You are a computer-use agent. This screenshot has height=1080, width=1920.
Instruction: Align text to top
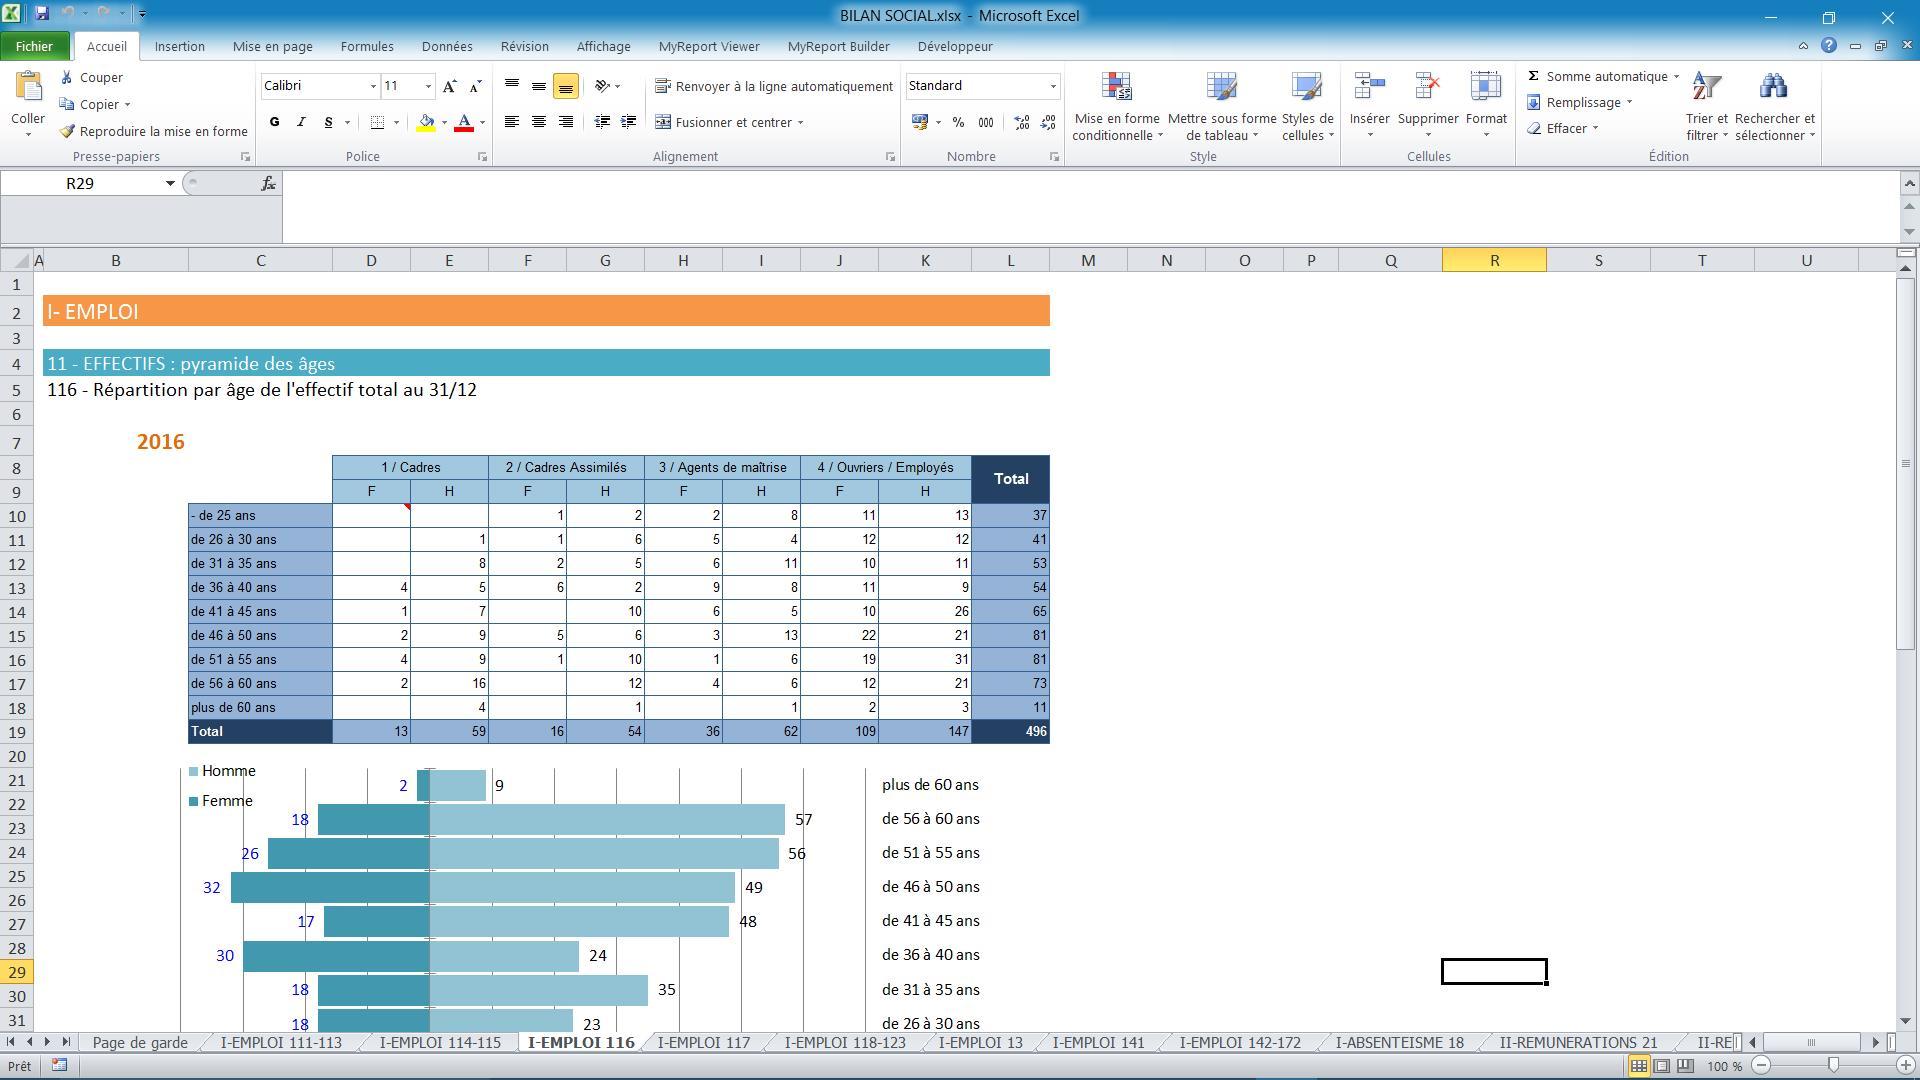[x=512, y=86]
